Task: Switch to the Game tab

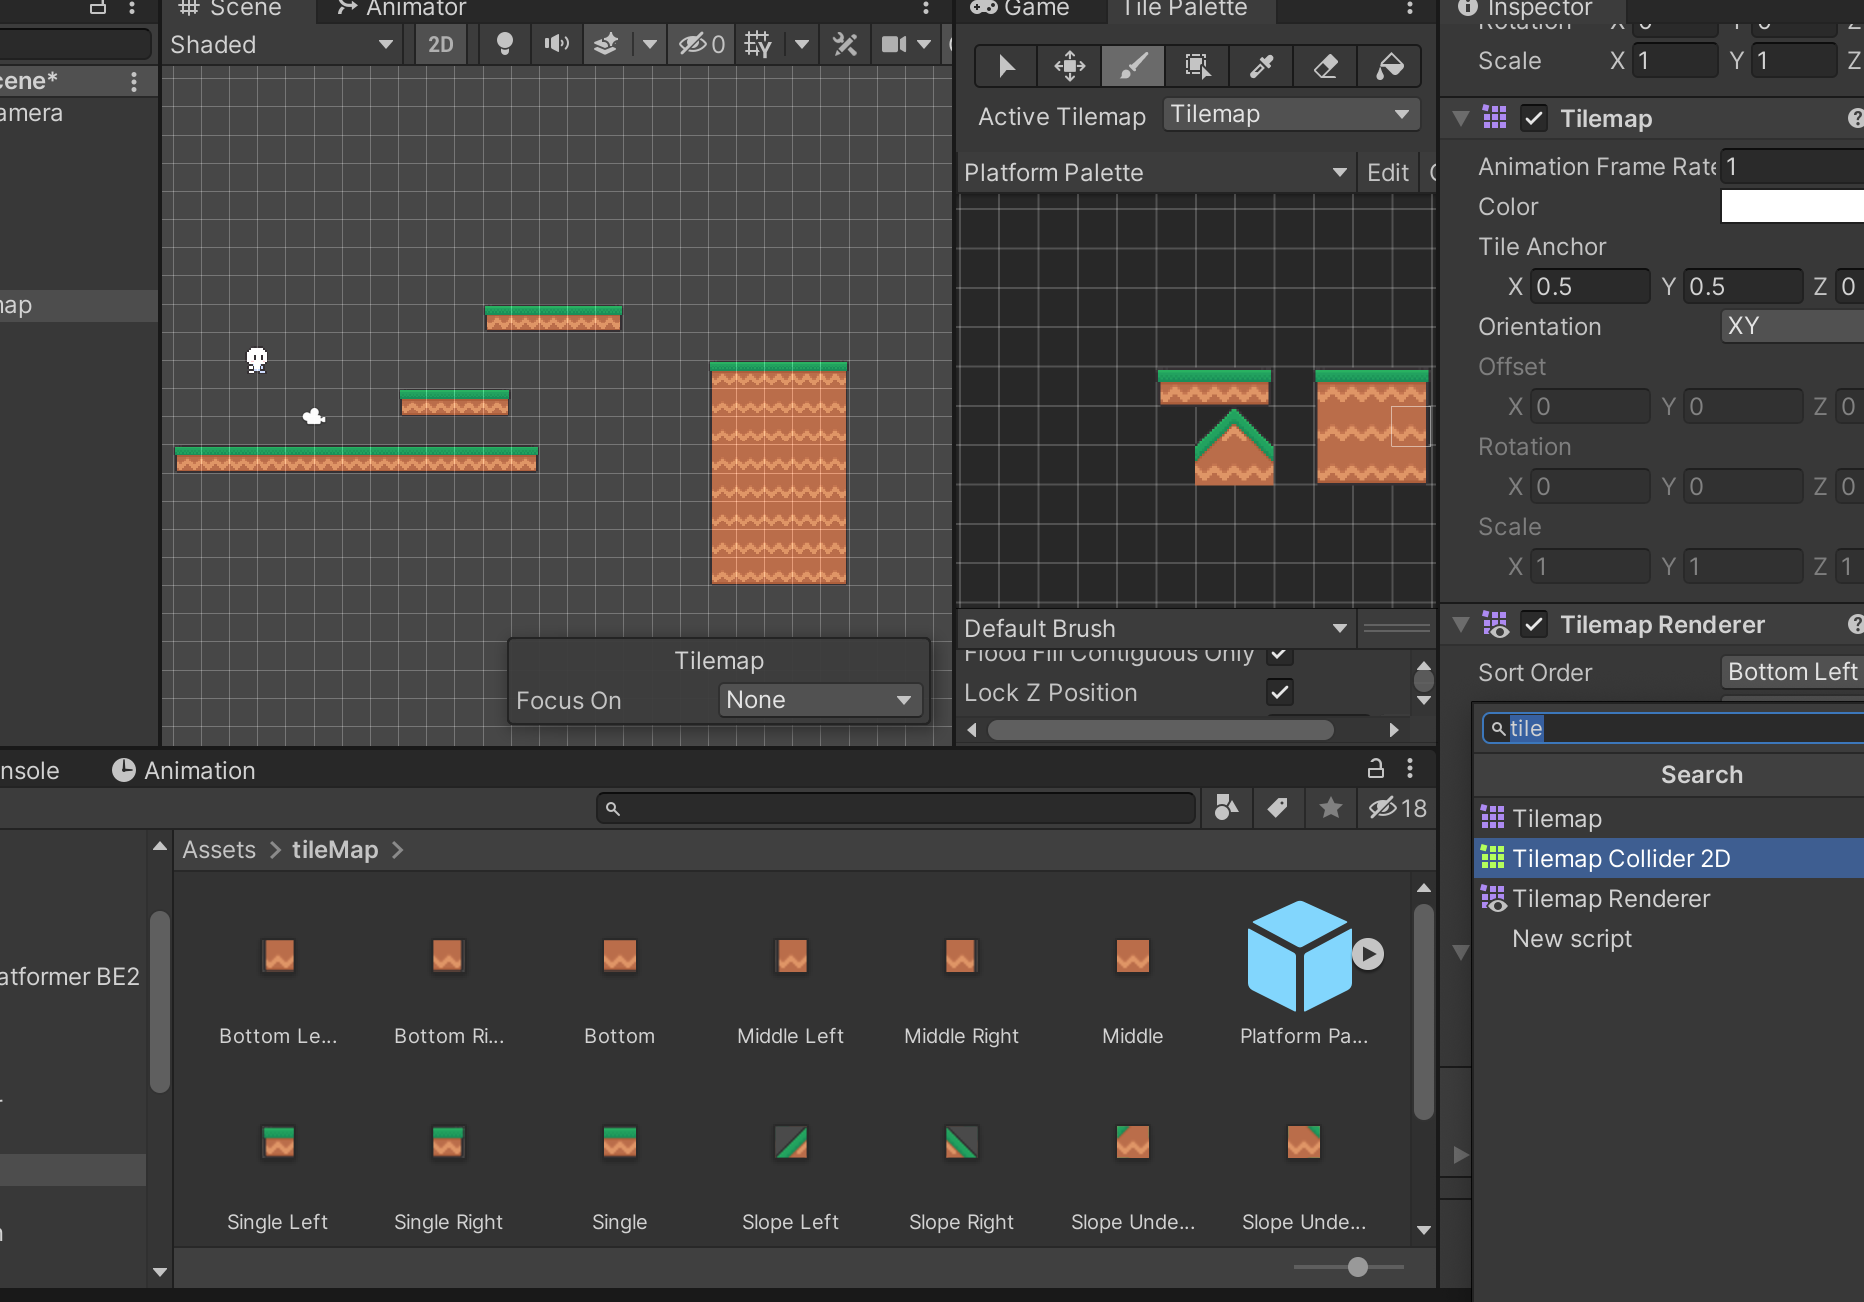Action: click(1022, 9)
